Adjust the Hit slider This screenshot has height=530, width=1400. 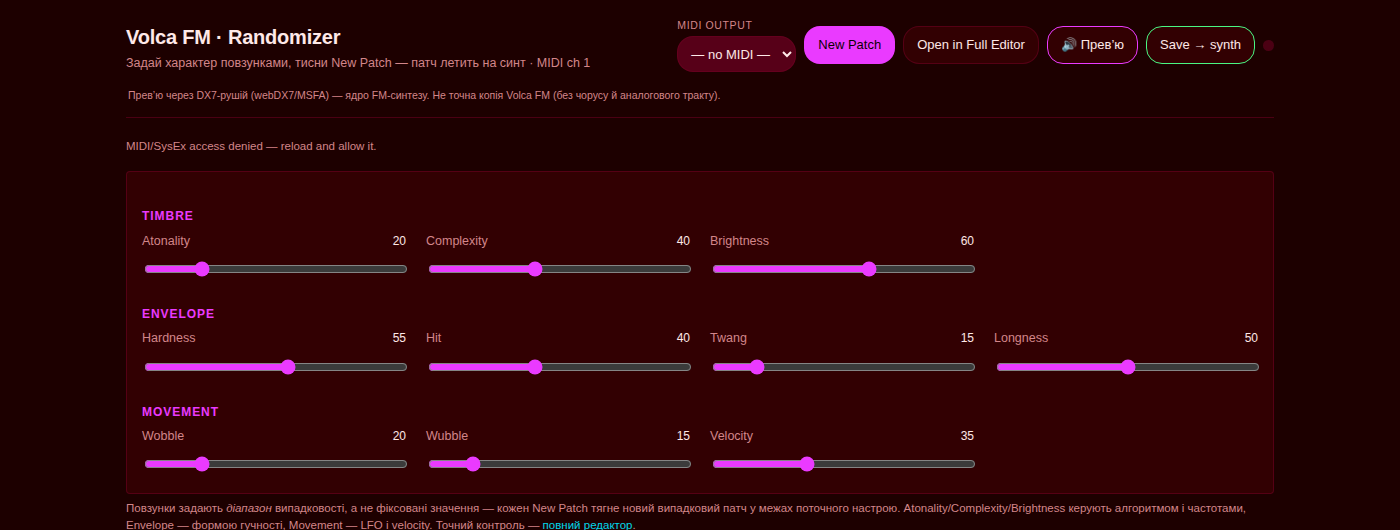560,367
